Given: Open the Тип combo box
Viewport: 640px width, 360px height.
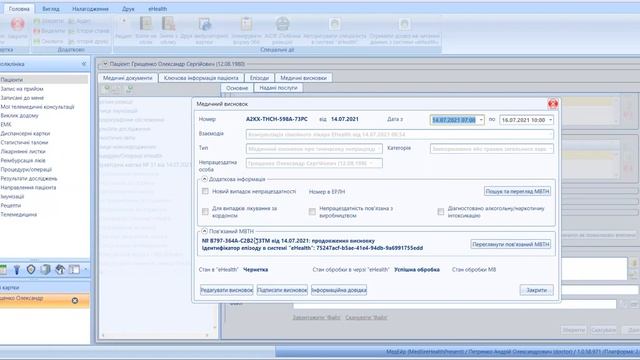Looking at the screenshot, I should tap(314, 149).
